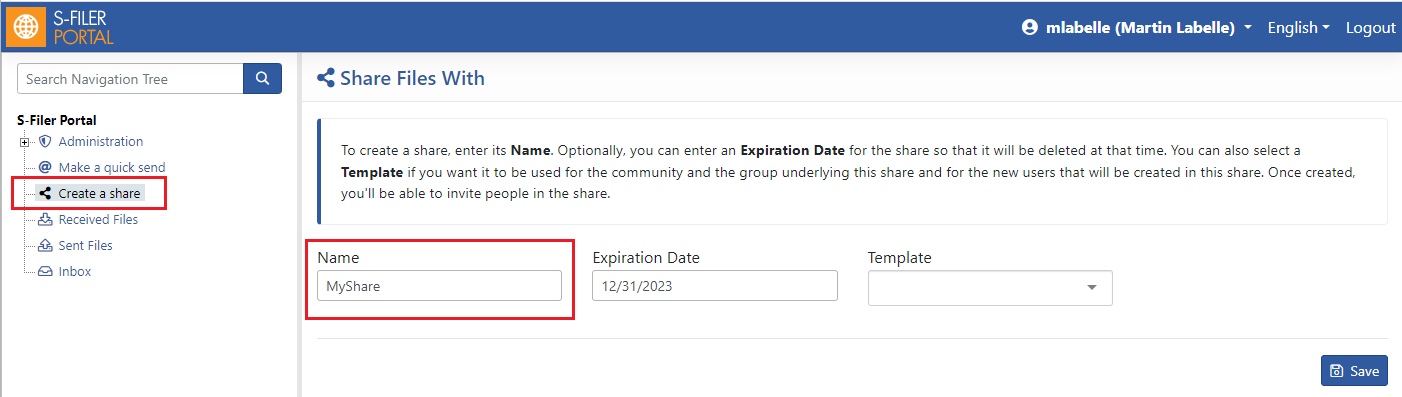
Task: Select Sent Files in navigation tree
Action: 85,246
